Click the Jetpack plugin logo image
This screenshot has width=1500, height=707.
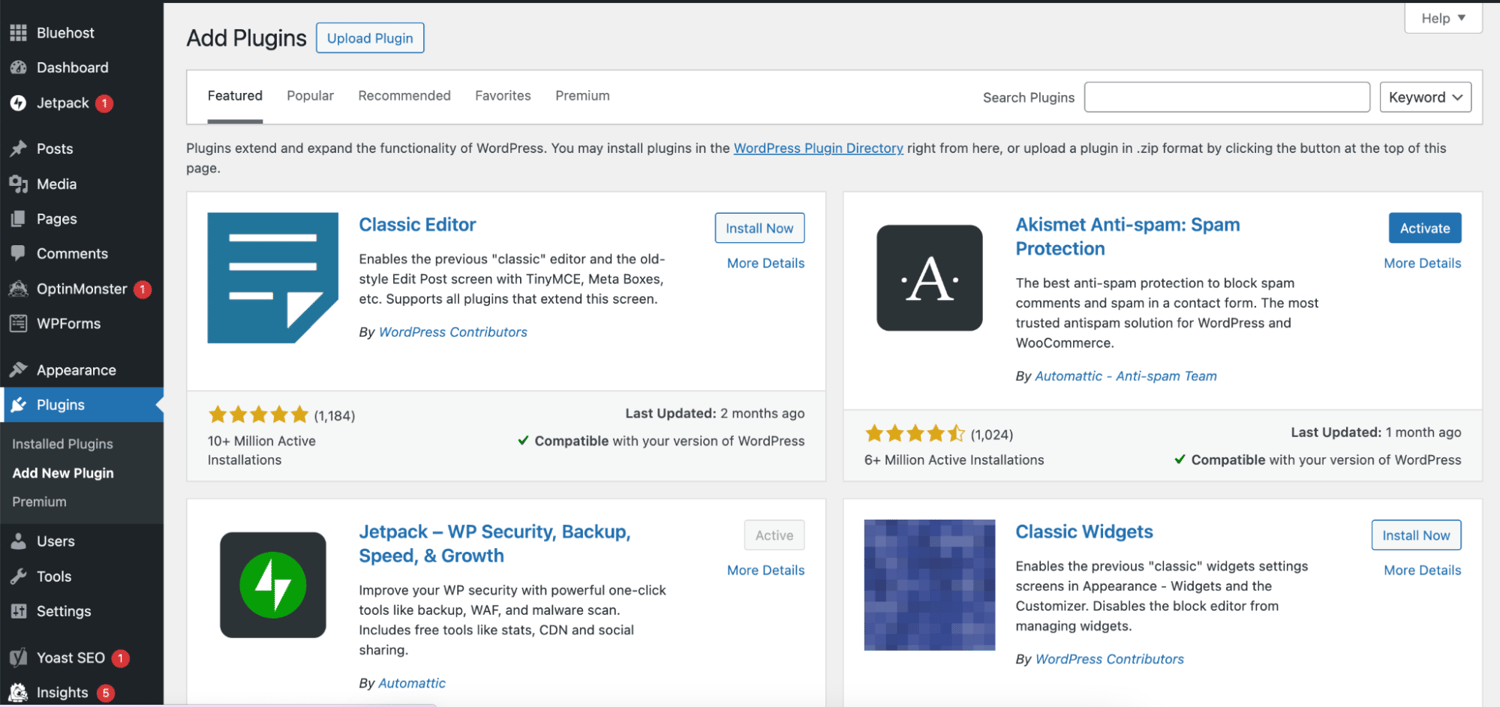pos(273,585)
